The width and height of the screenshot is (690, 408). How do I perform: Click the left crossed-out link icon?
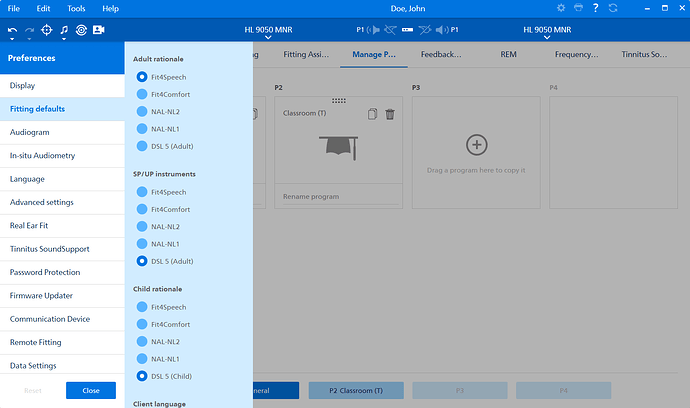pyautogui.click(x=390, y=30)
